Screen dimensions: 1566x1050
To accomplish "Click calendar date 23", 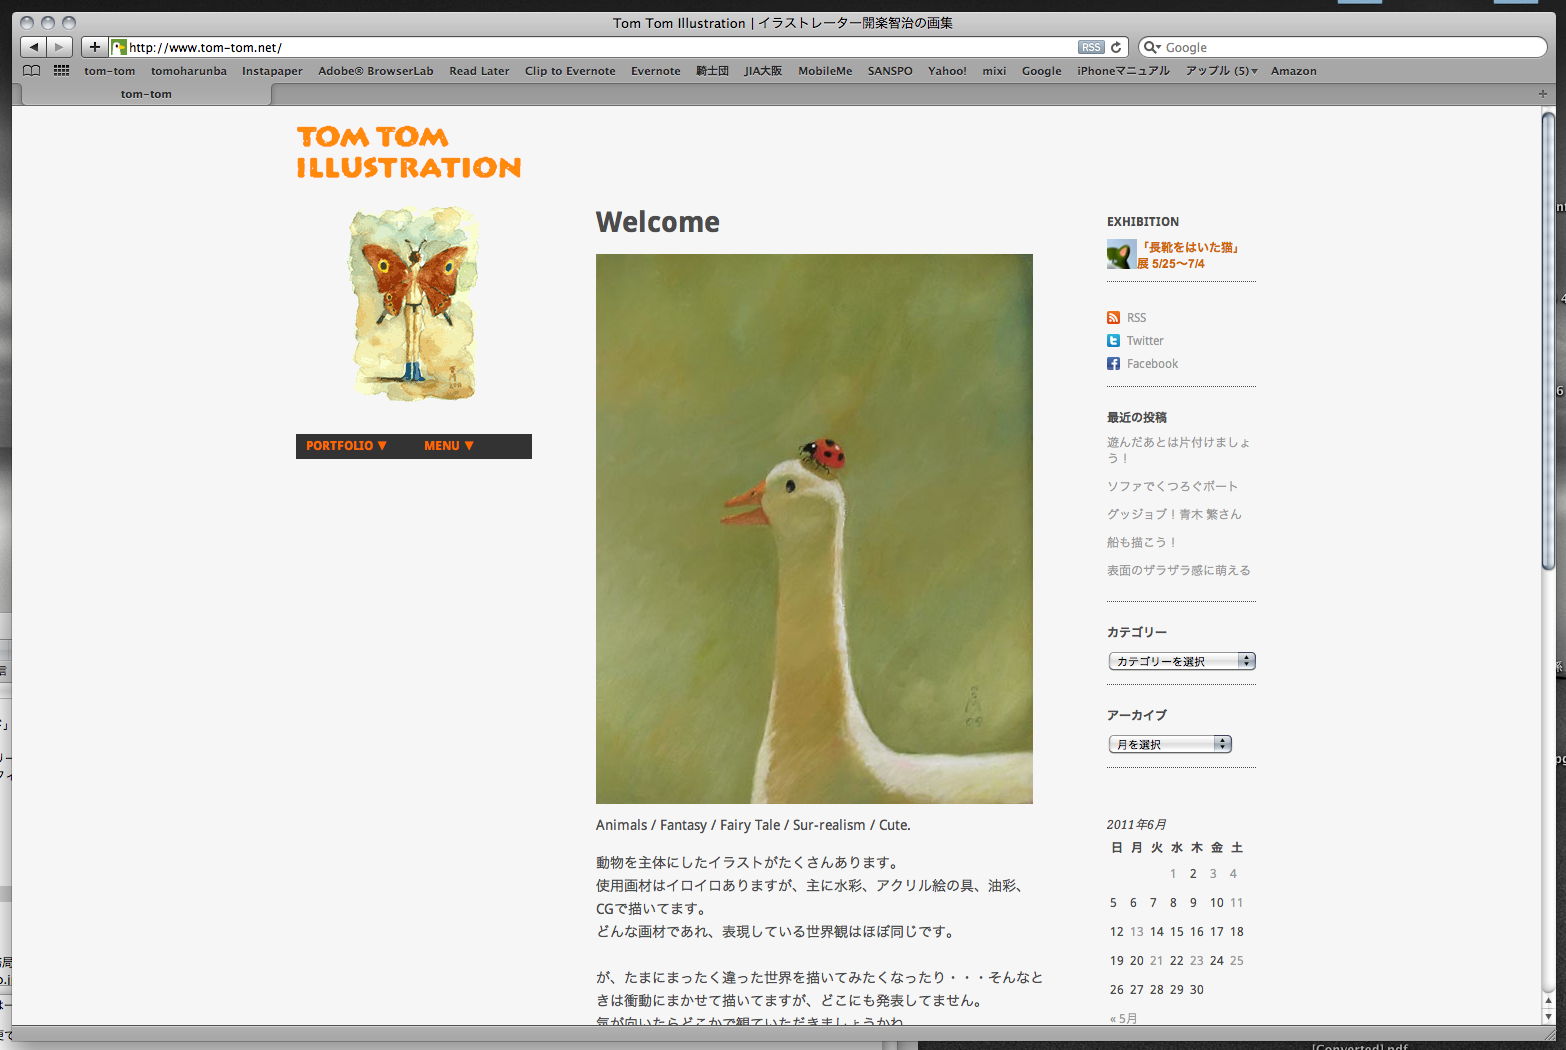I will point(1197,961).
